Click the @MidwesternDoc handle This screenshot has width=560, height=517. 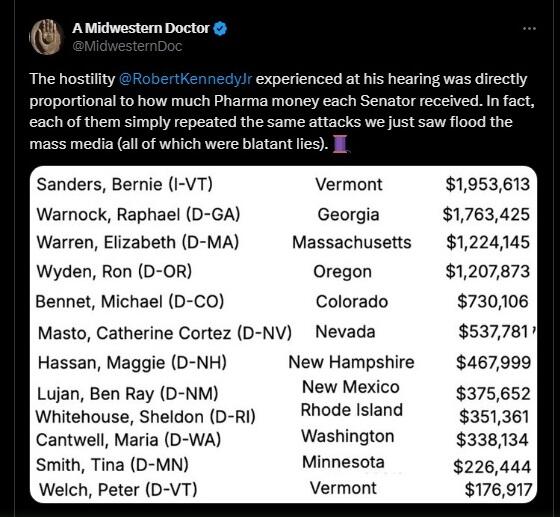(x=127, y=46)
